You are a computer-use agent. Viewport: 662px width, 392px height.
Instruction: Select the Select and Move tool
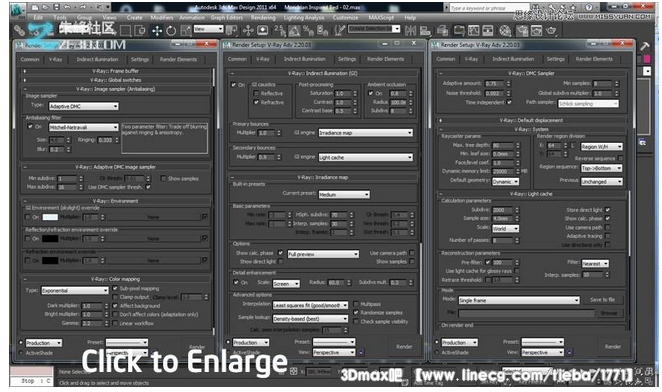point(157,31)
